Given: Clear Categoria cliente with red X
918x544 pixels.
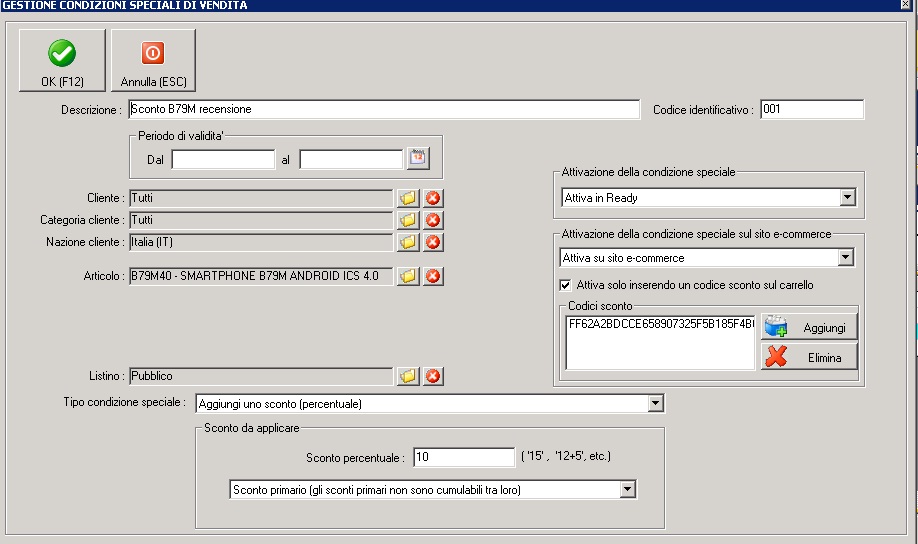Looking at the screenshot, I should tap(433, 220).
